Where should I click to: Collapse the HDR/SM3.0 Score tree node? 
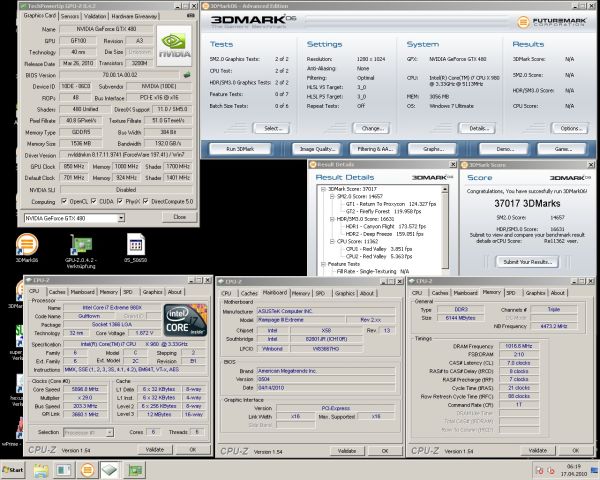tap(332, 219)
